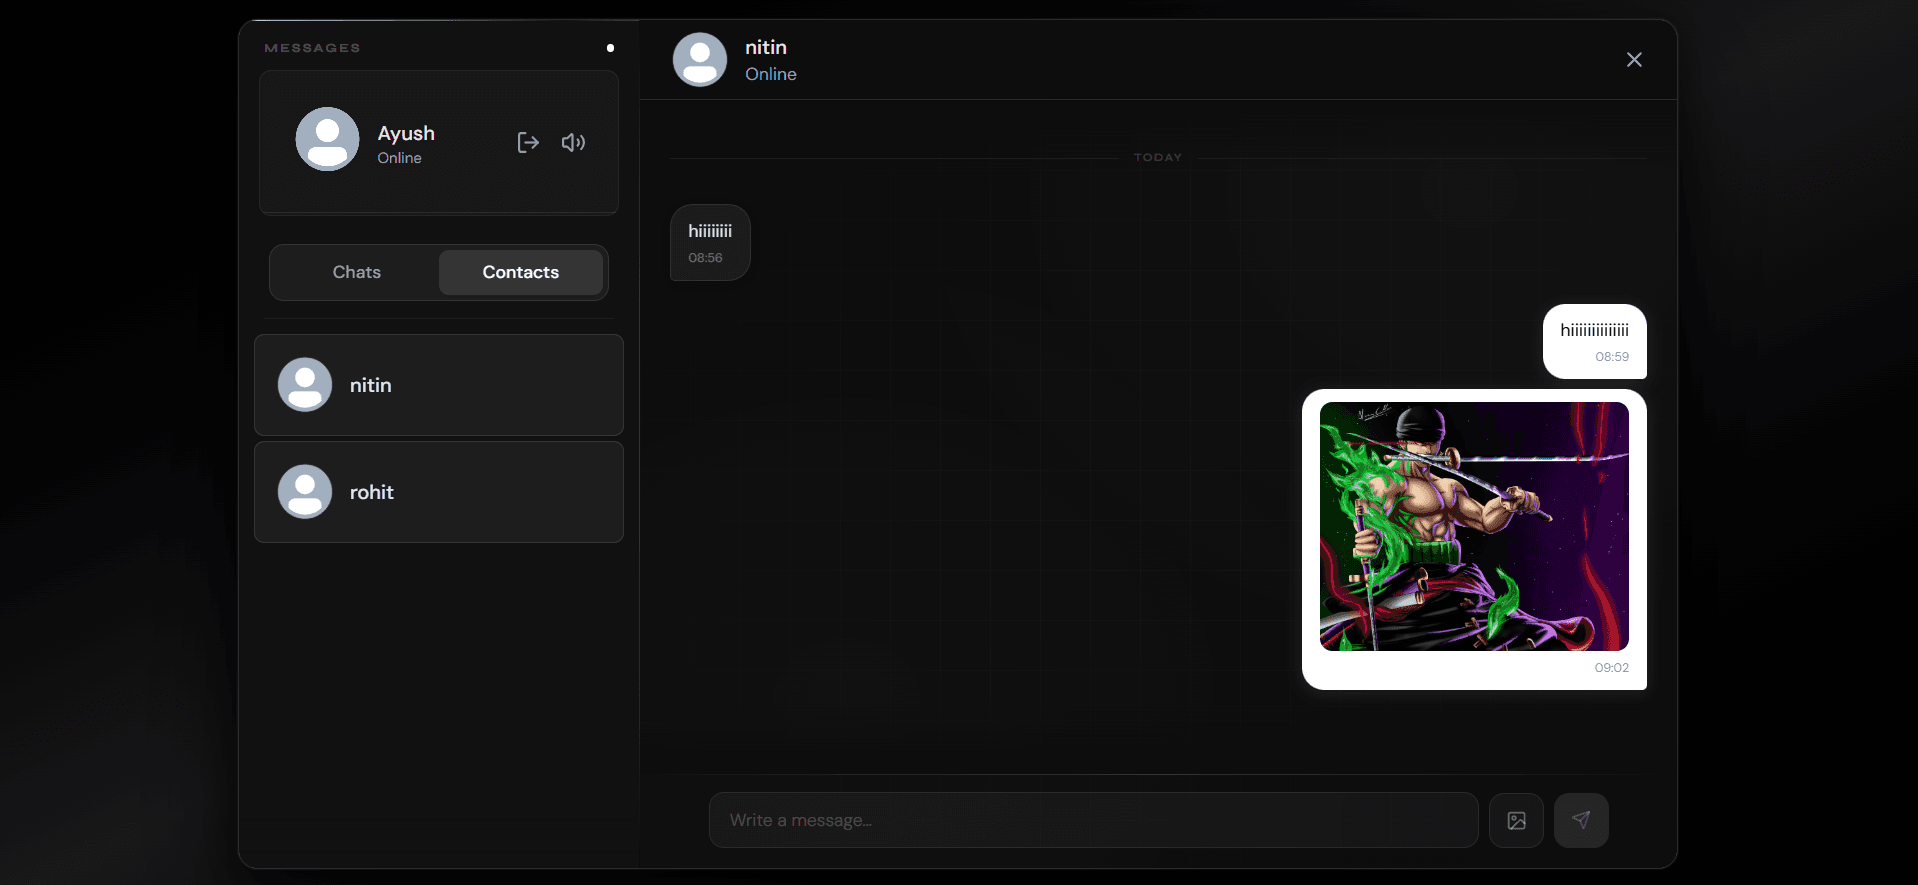Select the received hiiiiiiii message bubble
The width and height of the screenshot is (1918, 885).
(710, 243)
